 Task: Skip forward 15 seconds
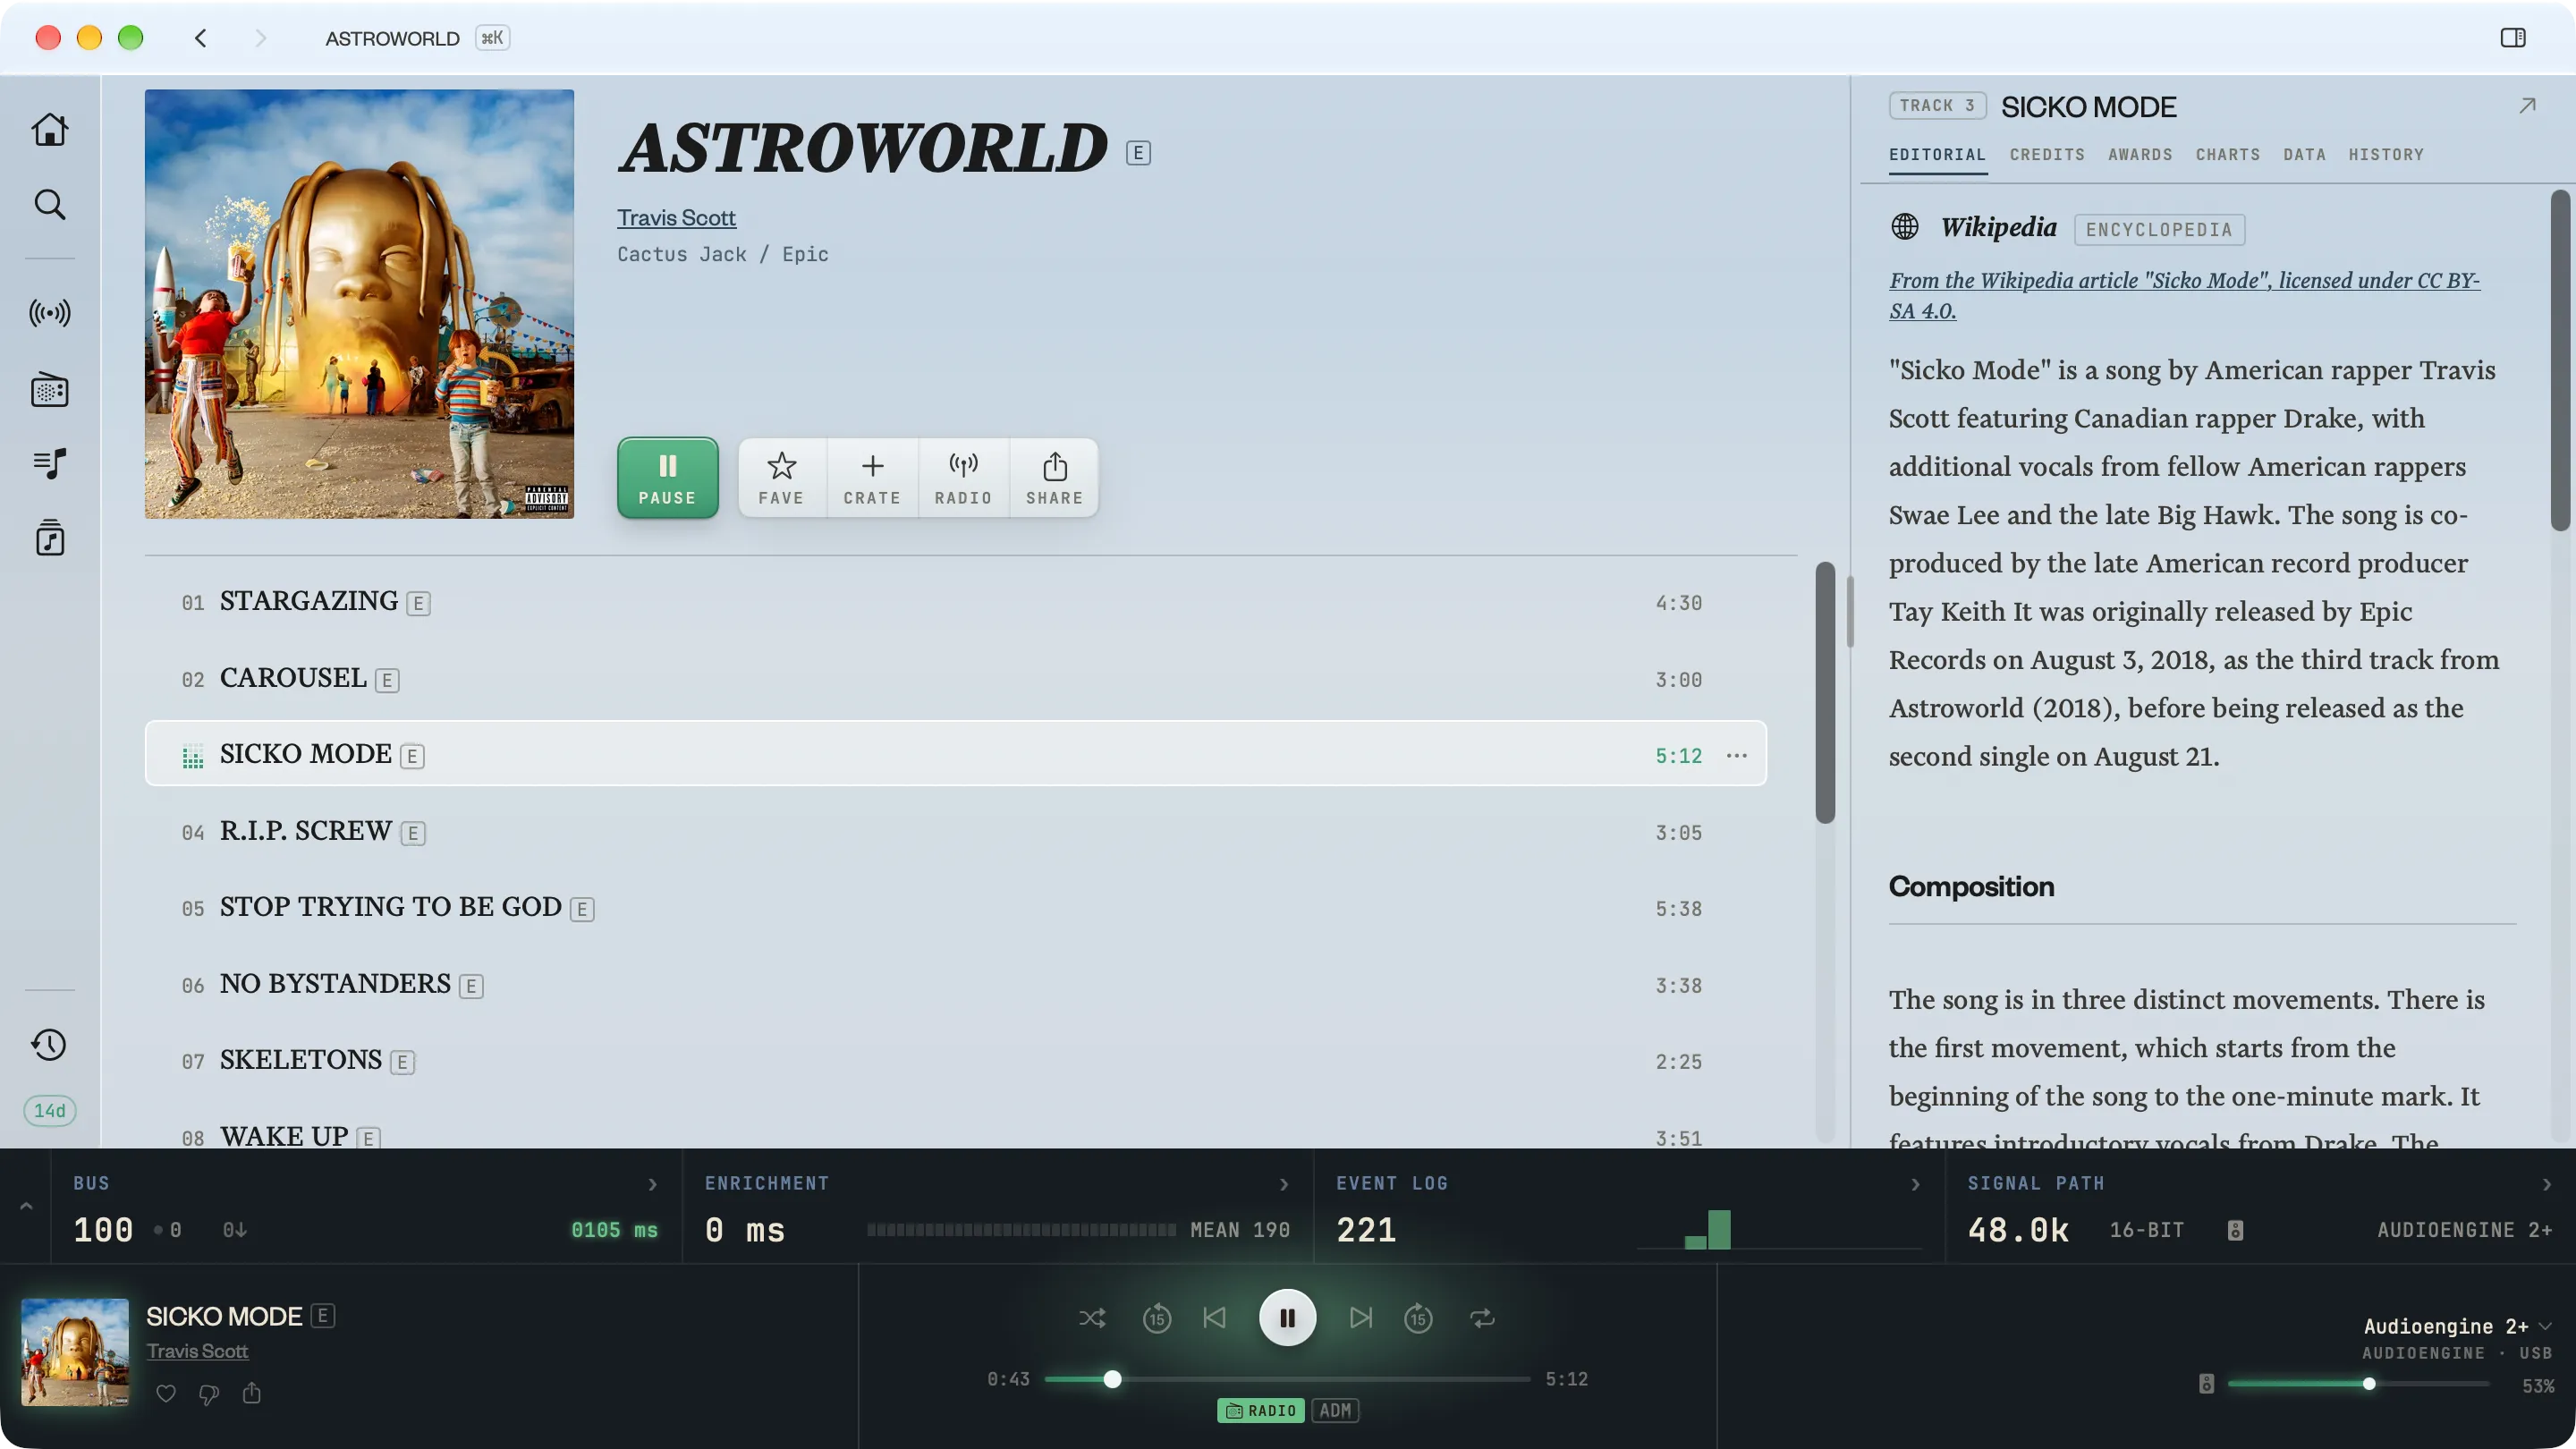click(x=1418, y=1318)
